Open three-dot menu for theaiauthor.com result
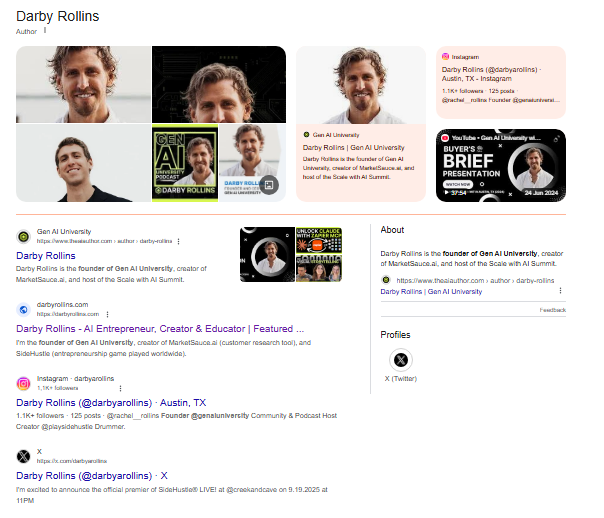This screenshot has width=604, height=518. (x=178, y=241)
